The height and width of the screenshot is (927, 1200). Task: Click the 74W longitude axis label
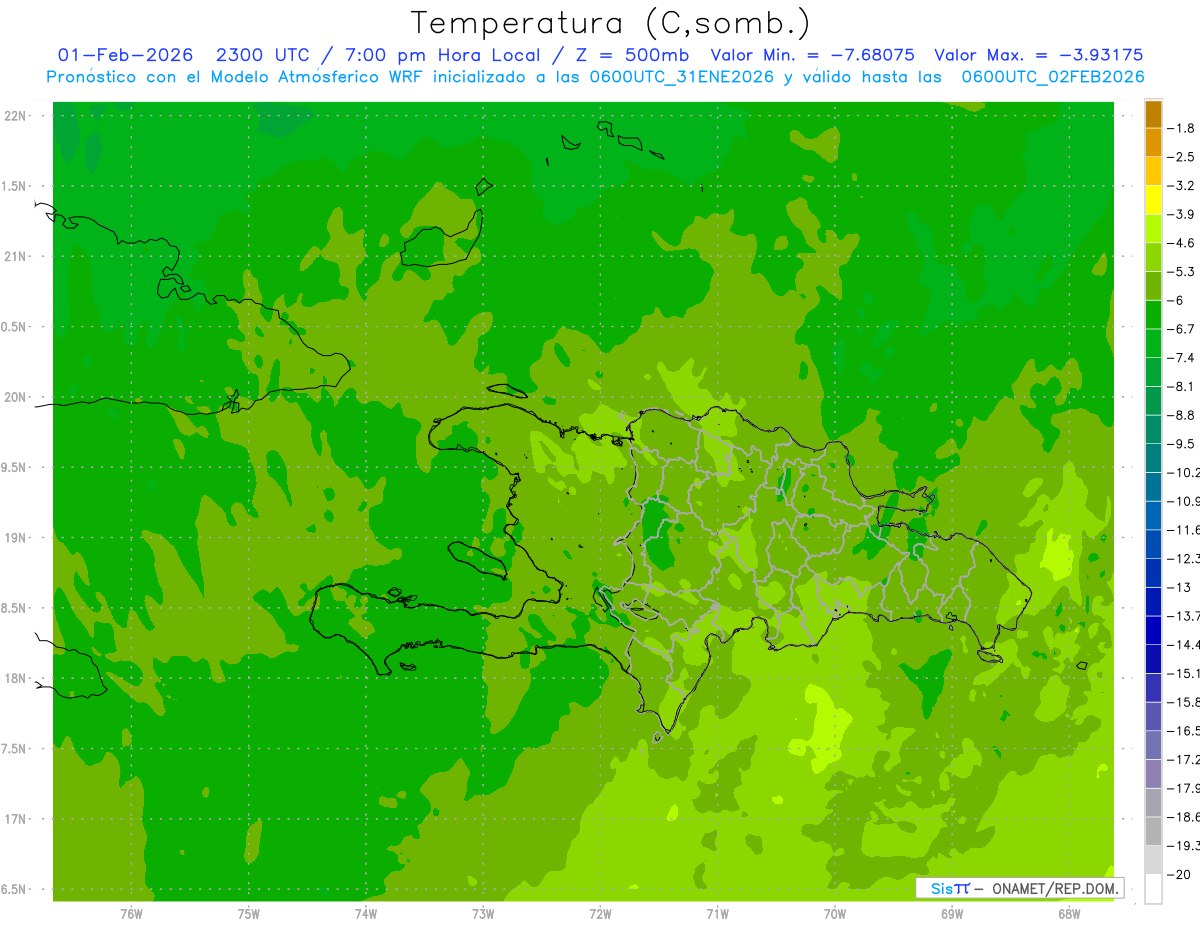366,915
